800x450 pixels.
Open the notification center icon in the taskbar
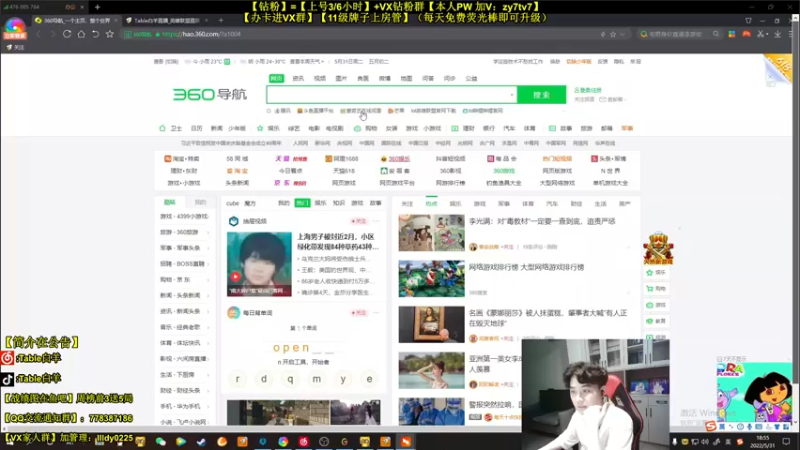pyautogui.click(x=786, y=441)
